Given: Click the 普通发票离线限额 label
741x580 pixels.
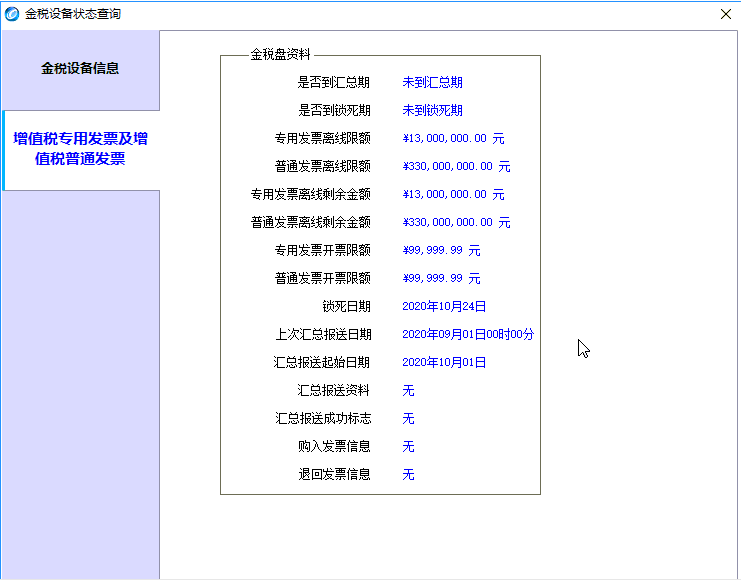Looking at the screenshot, I should click(x=322, y=166).
